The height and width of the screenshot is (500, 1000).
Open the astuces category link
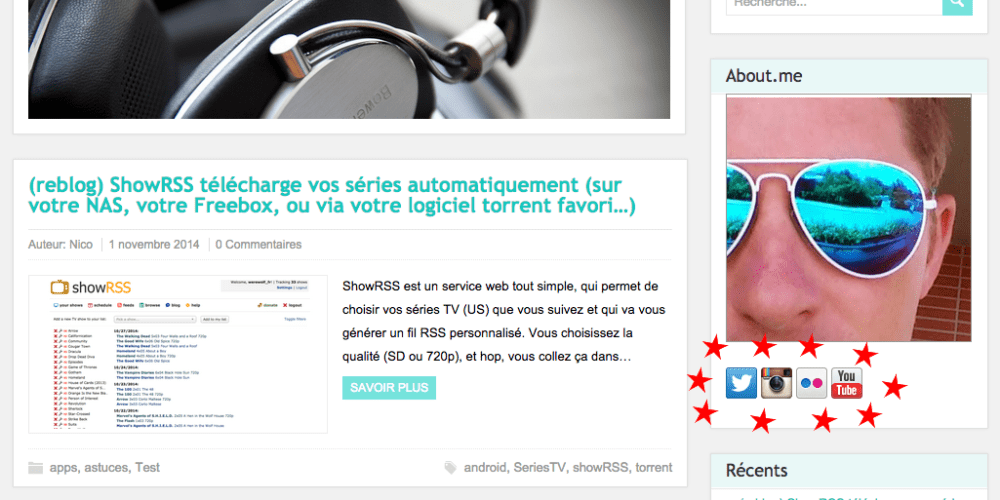pyautogui.click(x=107, y=467)
